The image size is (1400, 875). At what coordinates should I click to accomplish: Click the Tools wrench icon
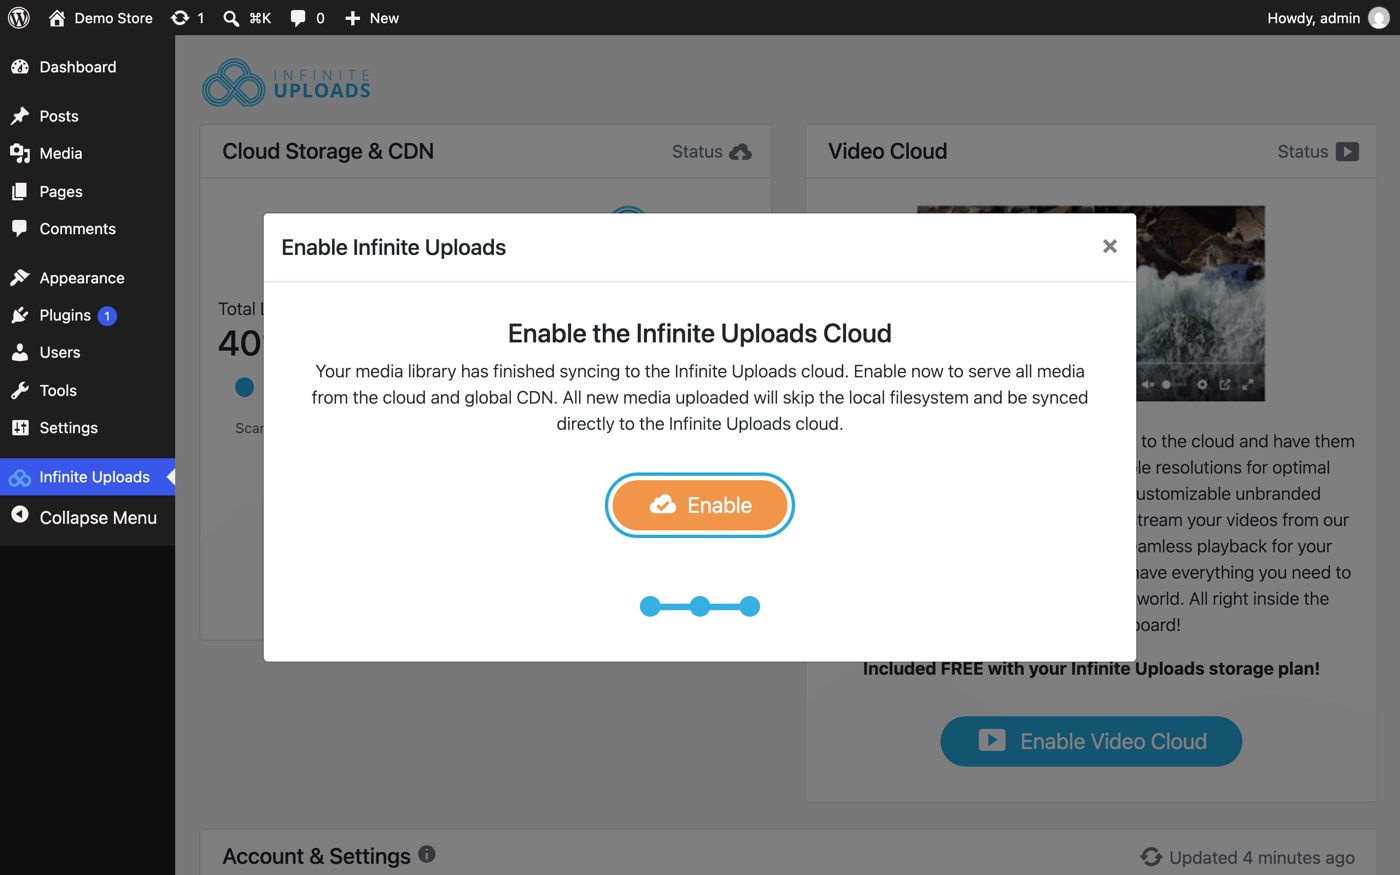(x=20, y=390)
